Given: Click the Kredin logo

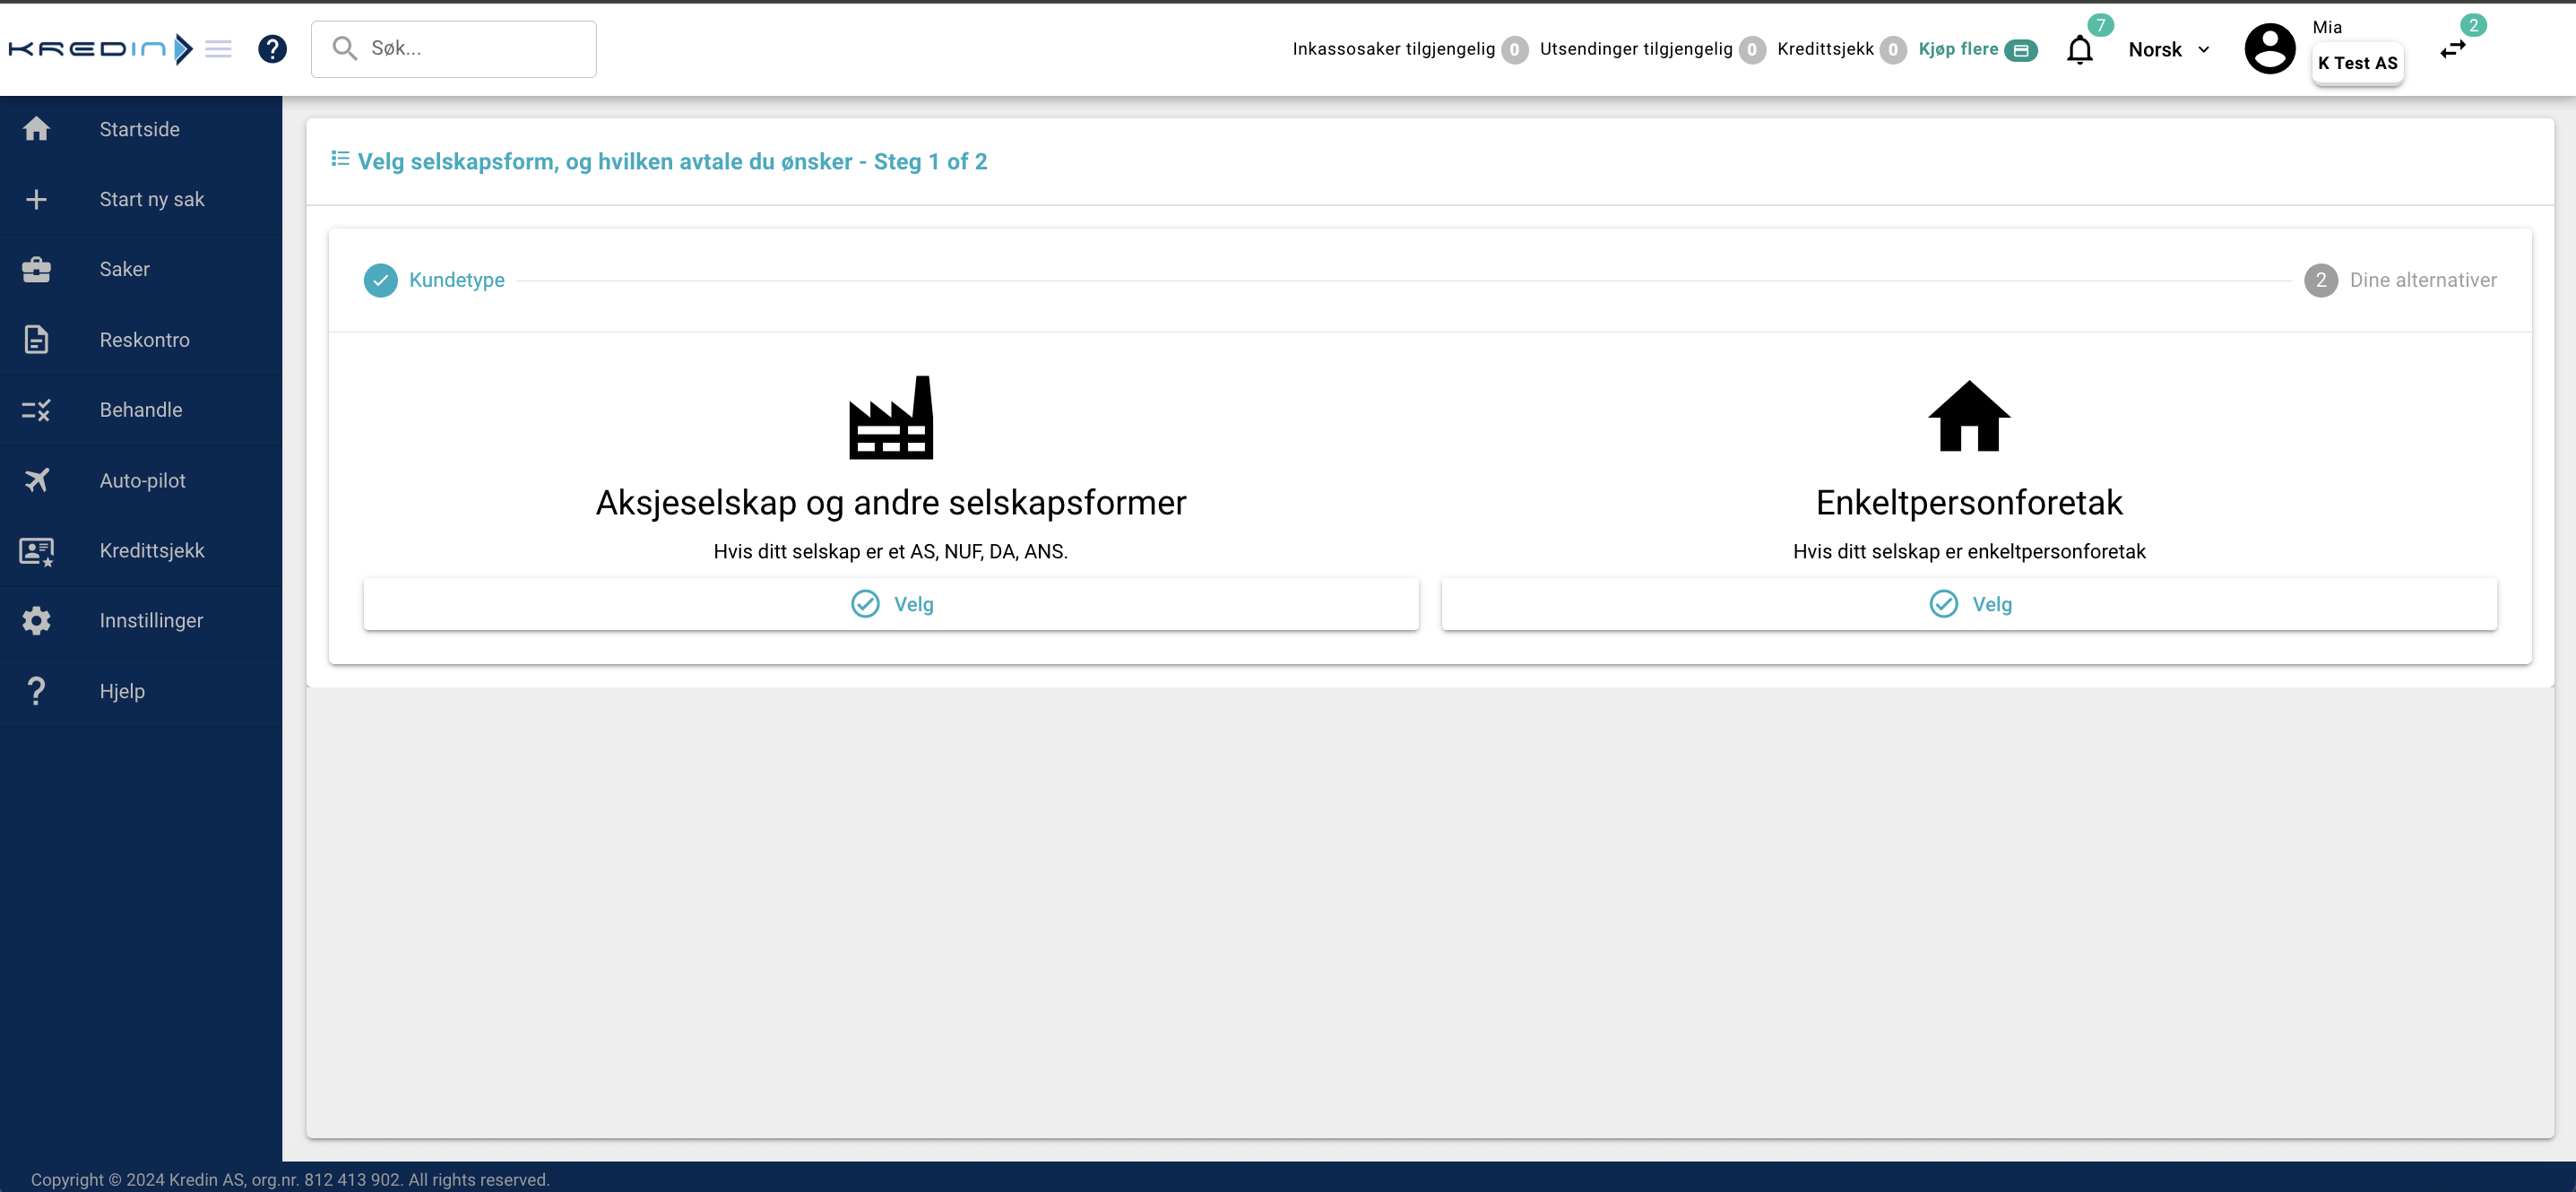Looking at the screenshot, I should coord(100,48).
